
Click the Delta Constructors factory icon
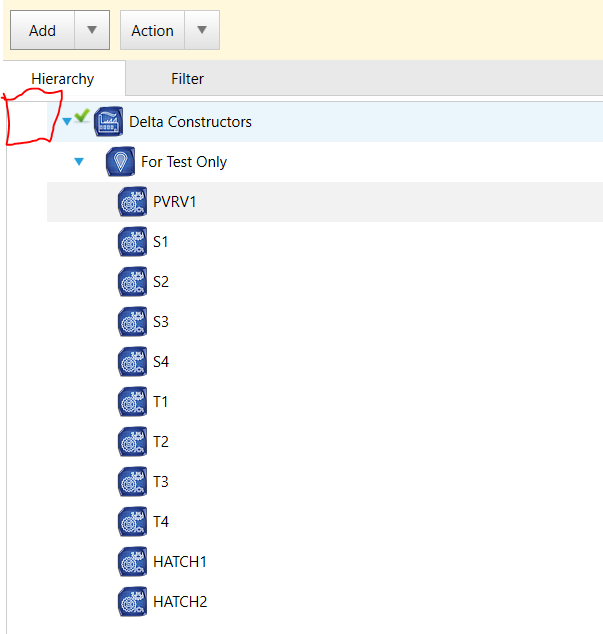[x=108, y=121]
